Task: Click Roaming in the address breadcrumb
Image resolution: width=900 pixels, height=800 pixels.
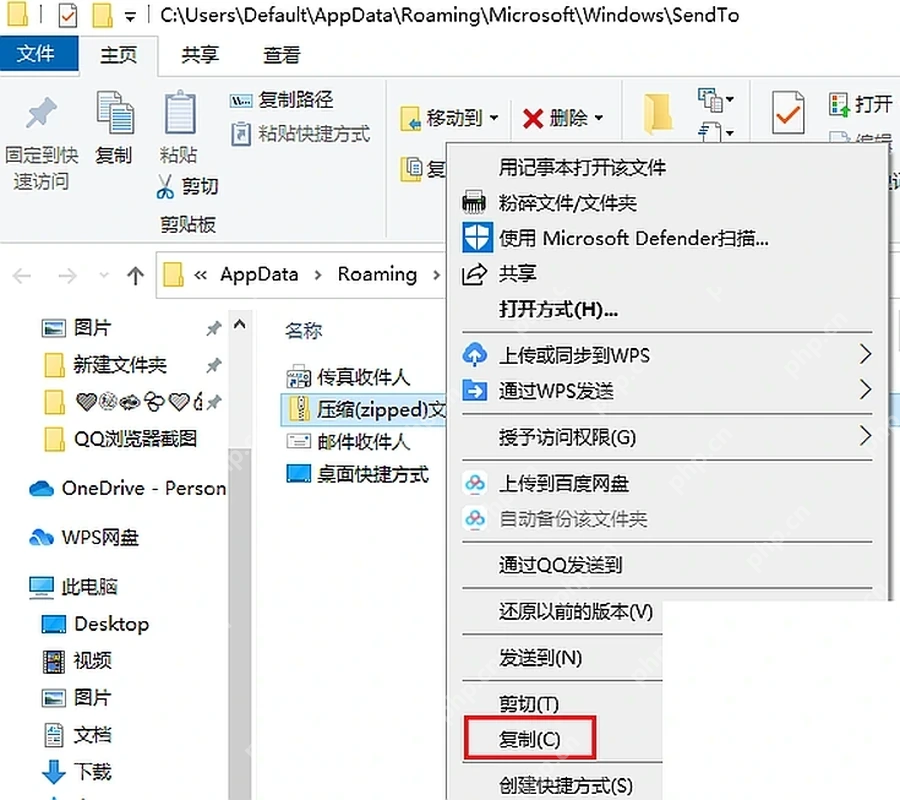Action: point(377,274)
